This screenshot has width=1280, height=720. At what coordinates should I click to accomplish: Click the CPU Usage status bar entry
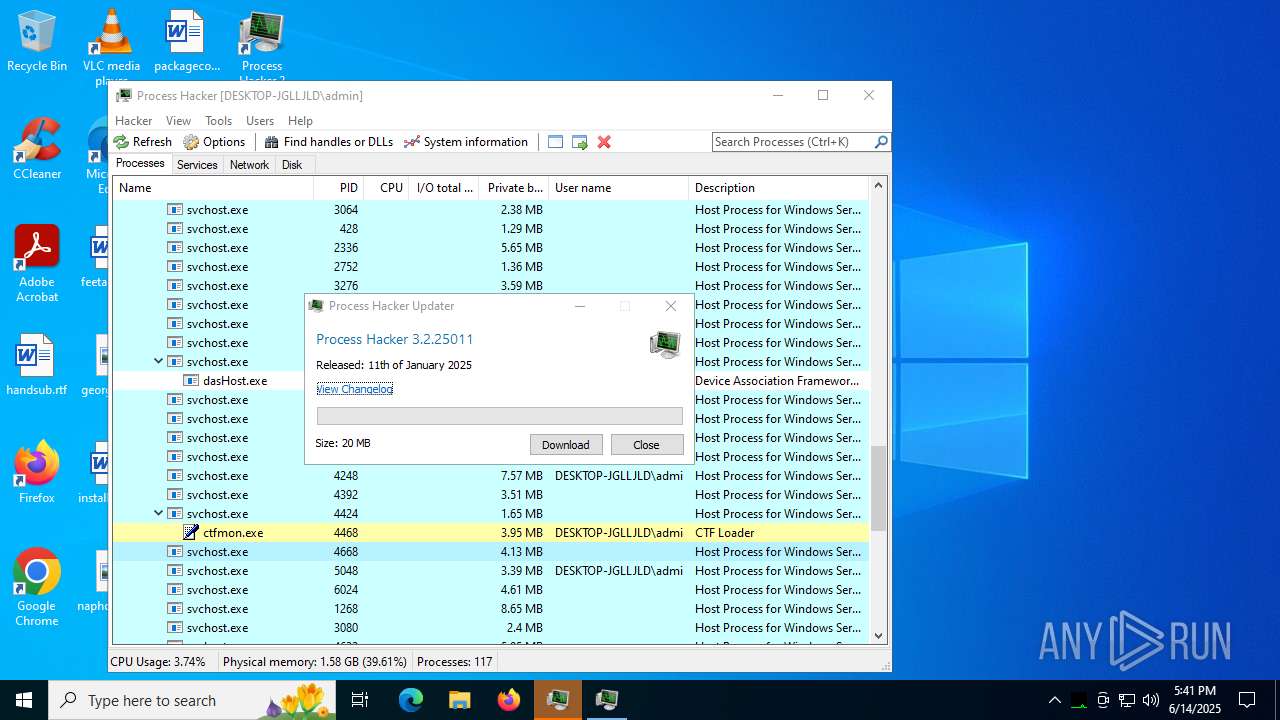coord(158,662)
